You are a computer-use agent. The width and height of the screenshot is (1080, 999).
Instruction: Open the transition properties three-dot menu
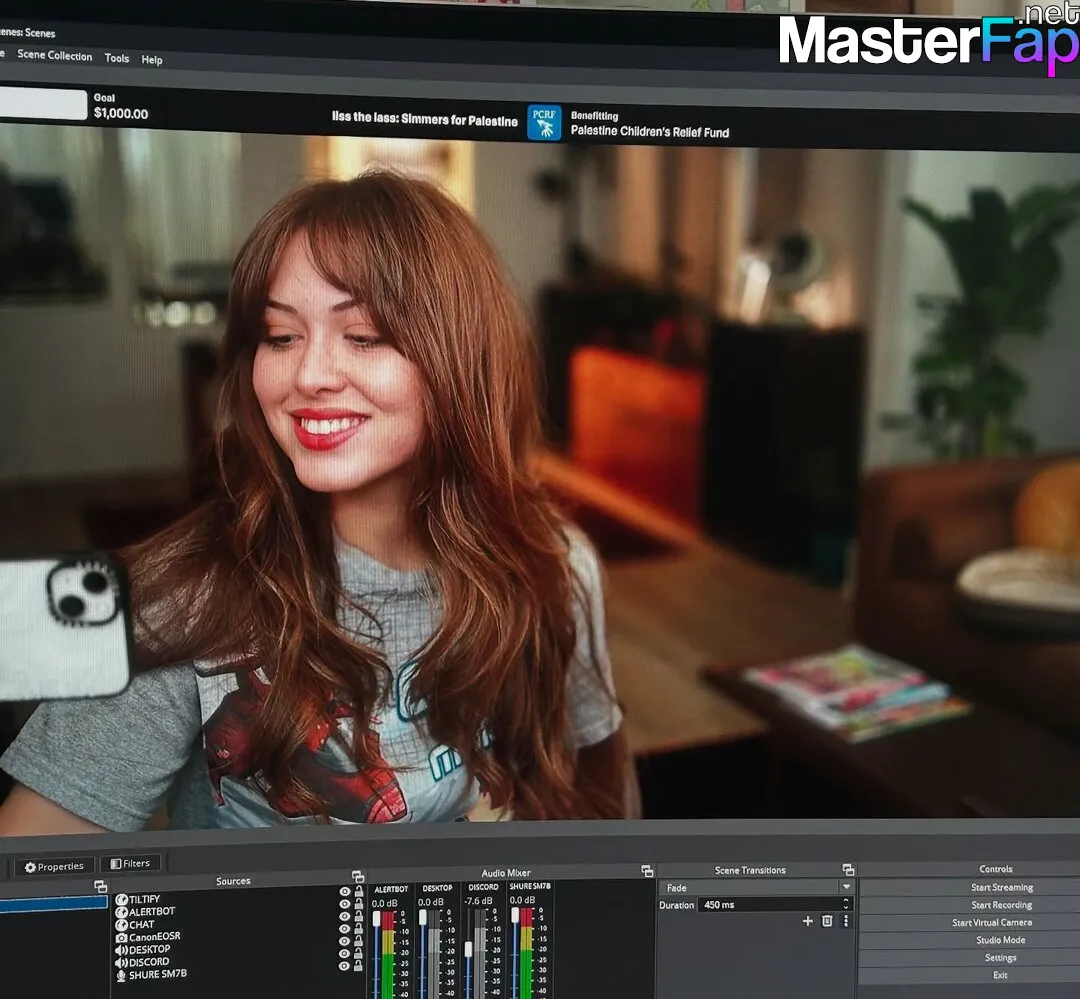coord(846,921)
